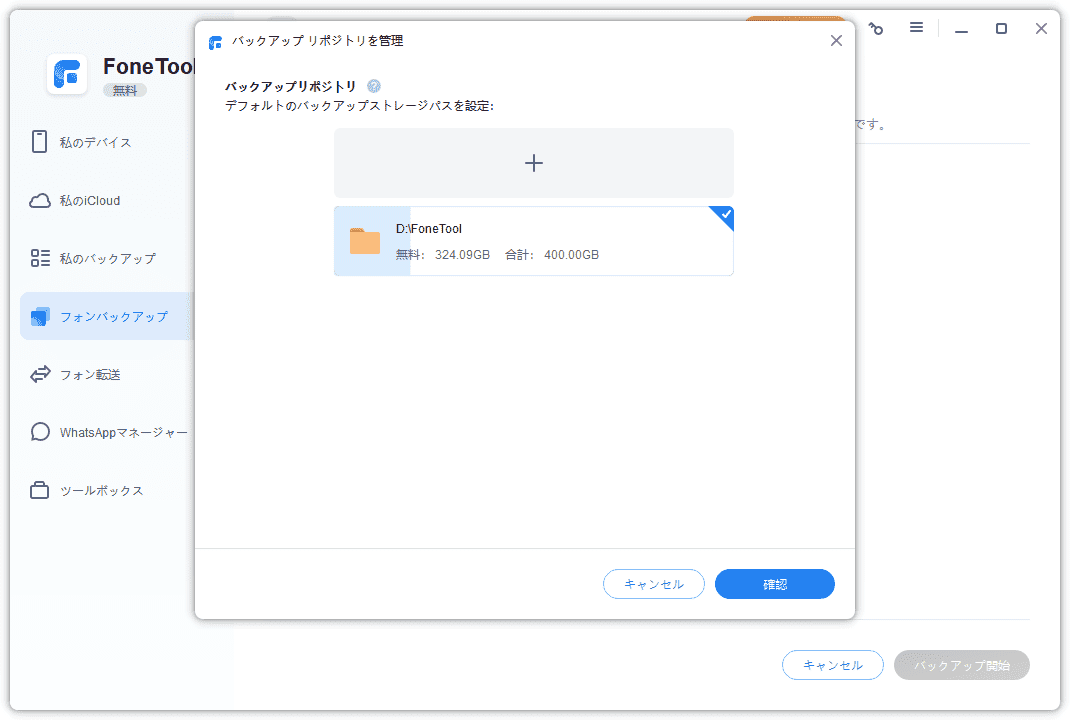Image resolution: width=1070 pixels, height=720 pixels.
Task: Click the キャンセル button in the main window
Action: (x=832, y=665)
